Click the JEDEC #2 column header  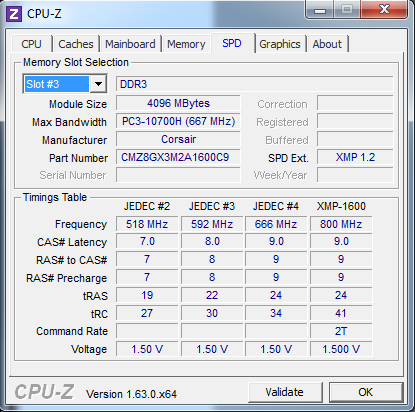click(x=147, y=206)
